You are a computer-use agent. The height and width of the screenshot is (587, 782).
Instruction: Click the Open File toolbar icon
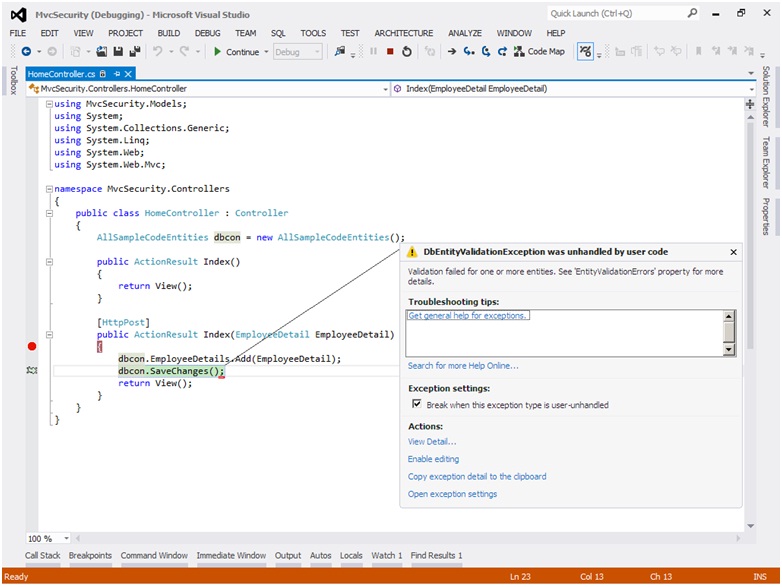point(102,51)
